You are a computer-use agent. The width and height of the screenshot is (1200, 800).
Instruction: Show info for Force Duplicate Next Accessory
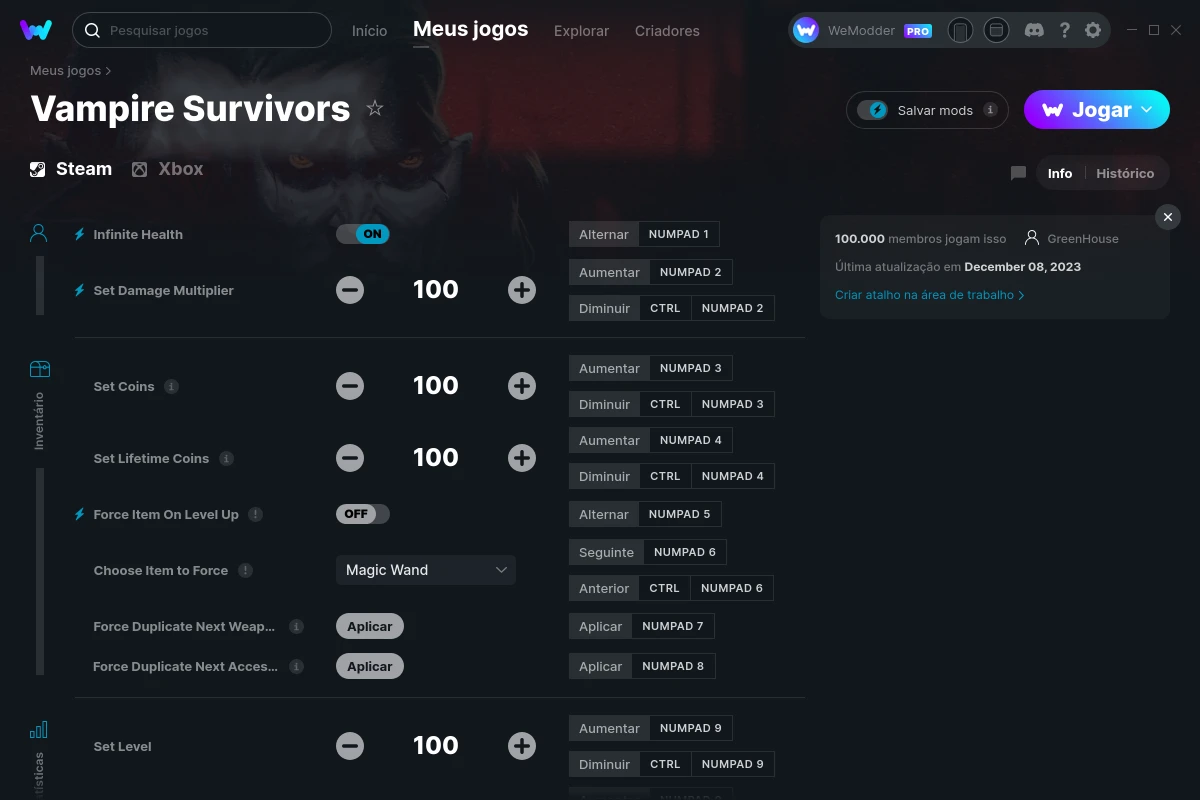(x=296, y=666)
